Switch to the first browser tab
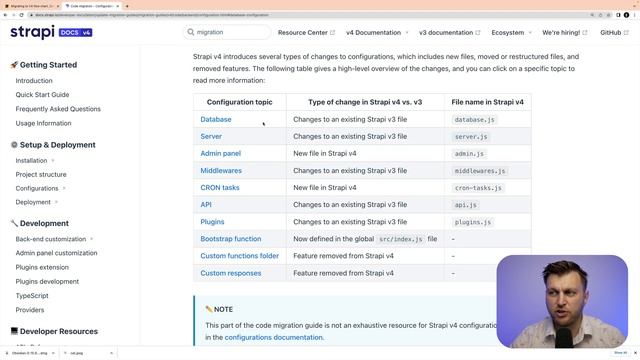The height and width of the screenshot is (360, 640). [x=31, y=6]
